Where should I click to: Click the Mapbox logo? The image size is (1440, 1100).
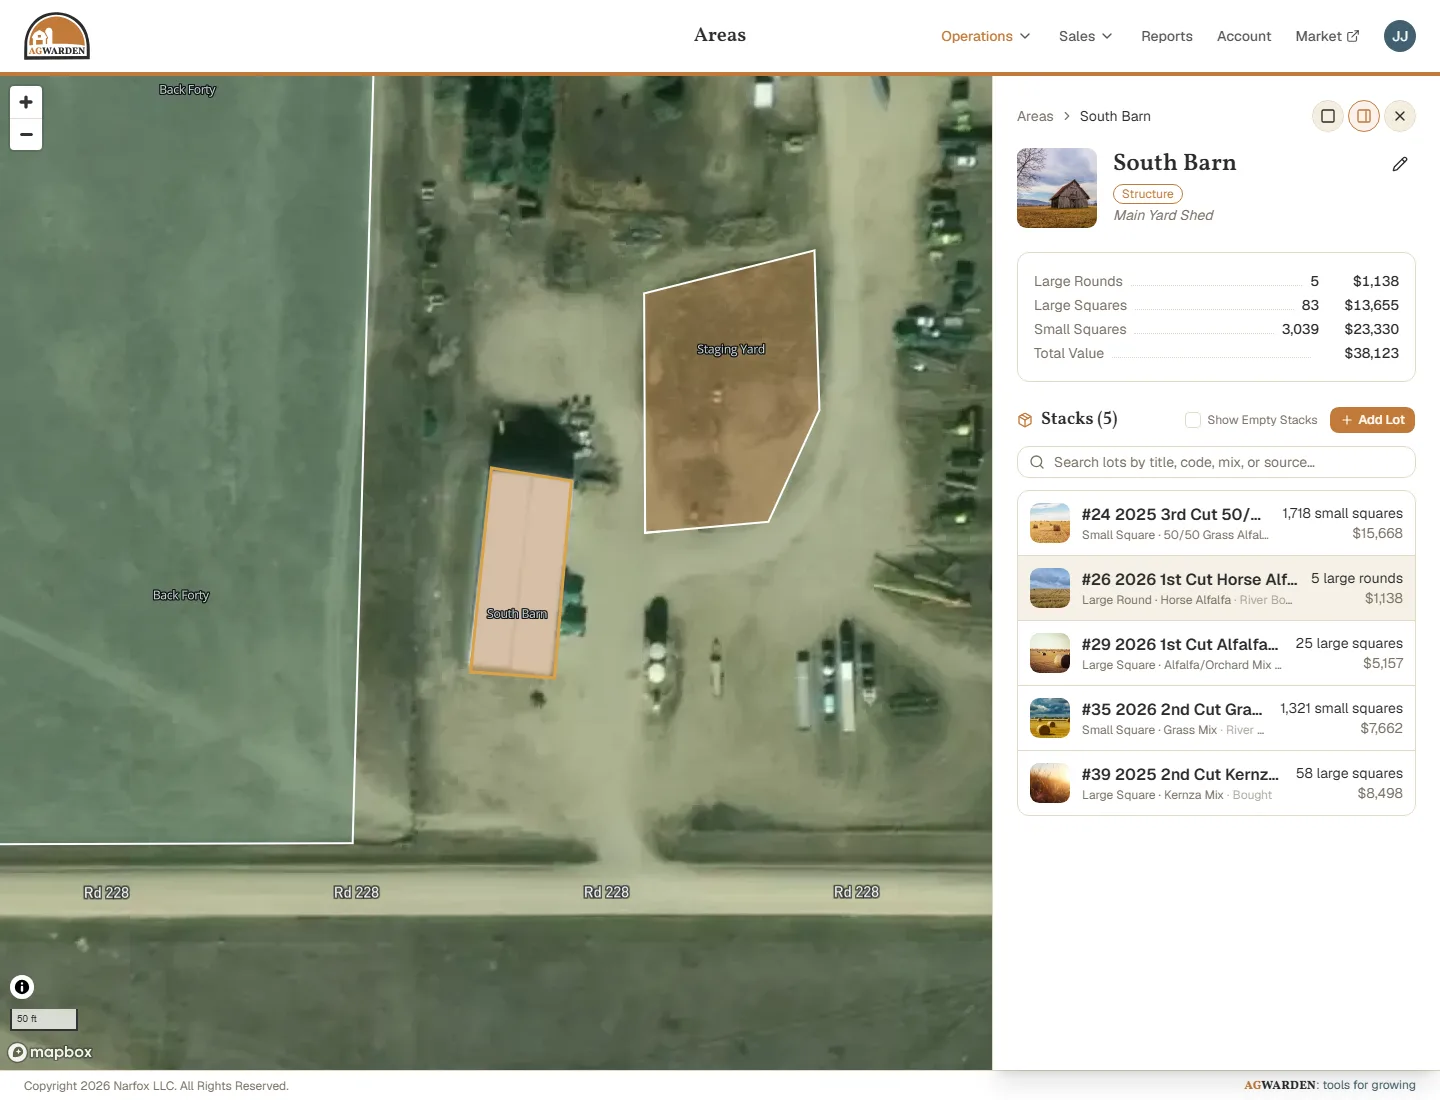click(50, 1052)
